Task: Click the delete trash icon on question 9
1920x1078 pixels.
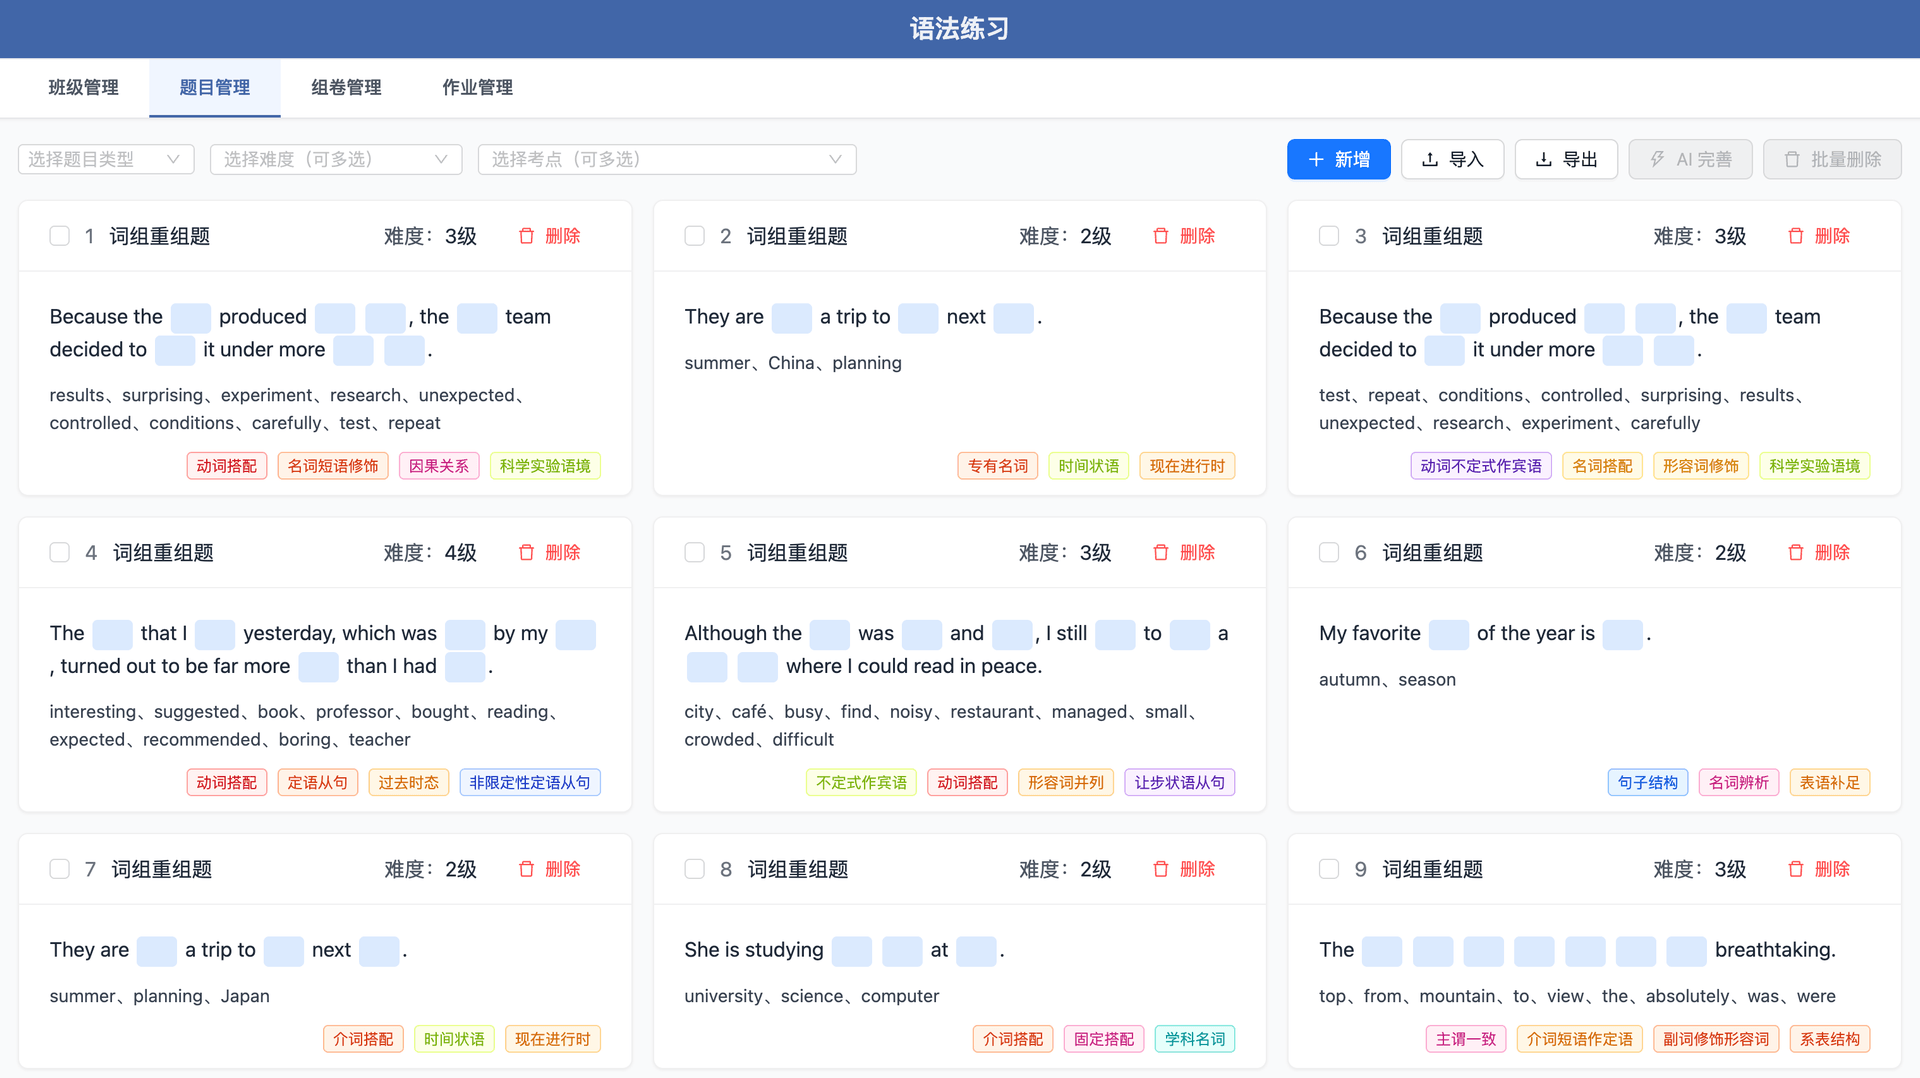Action: coord(1796,869)
